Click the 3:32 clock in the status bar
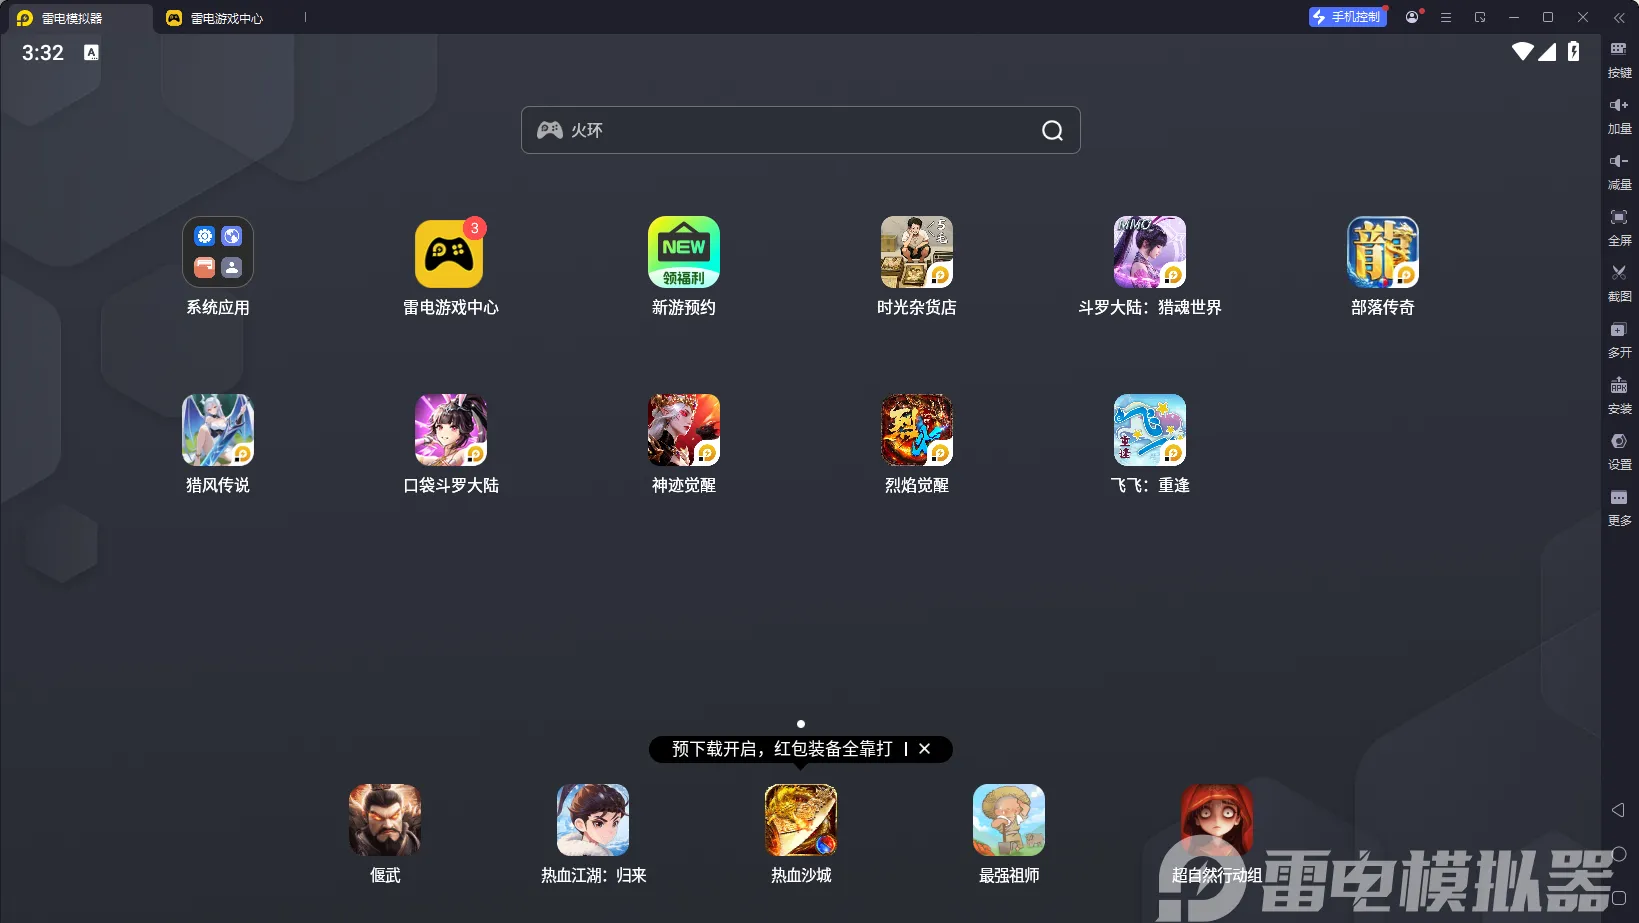This screenshot has height=923, width=1639. tap(43, 53)
